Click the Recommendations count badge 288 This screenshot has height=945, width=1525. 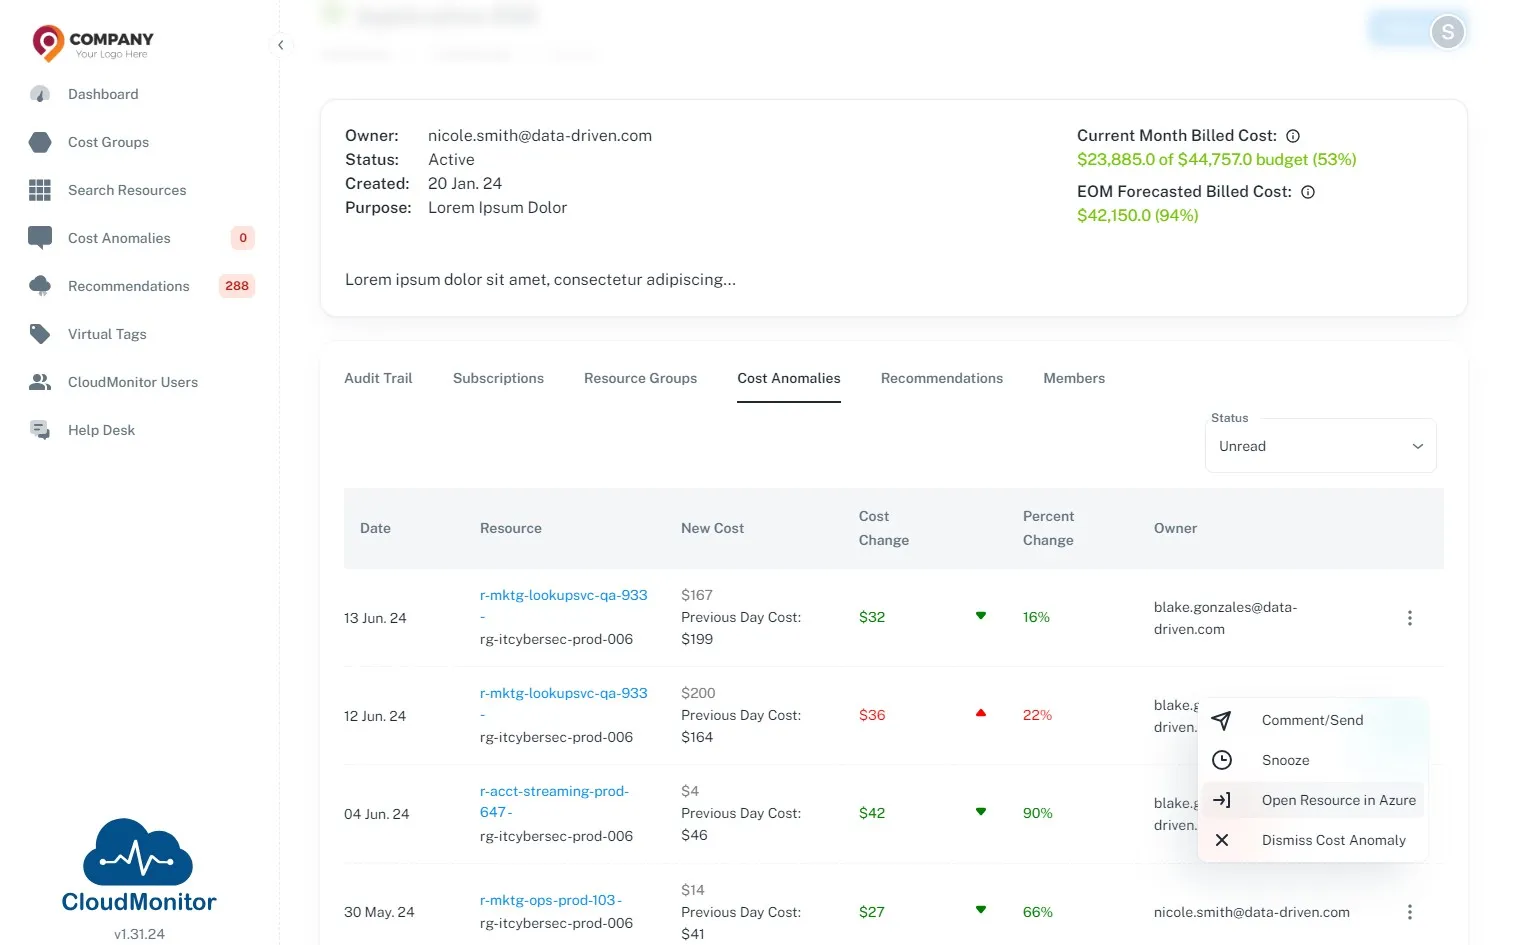(x=237, y=286)
